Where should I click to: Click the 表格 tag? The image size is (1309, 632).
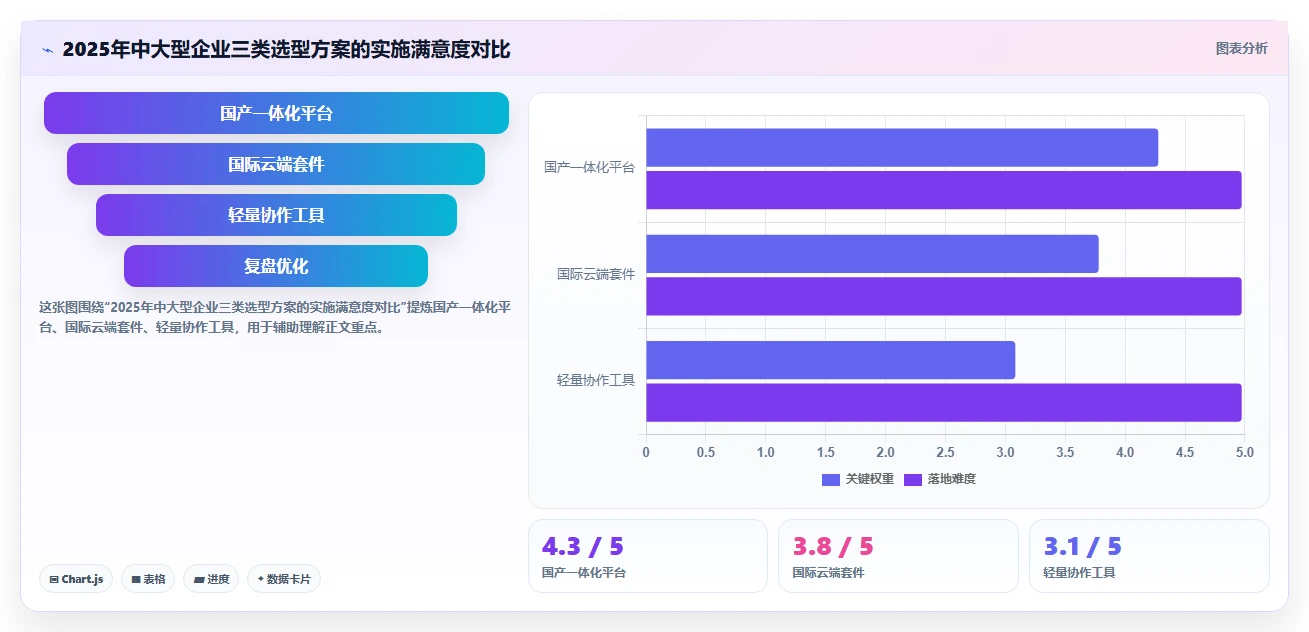pos(148,579)
